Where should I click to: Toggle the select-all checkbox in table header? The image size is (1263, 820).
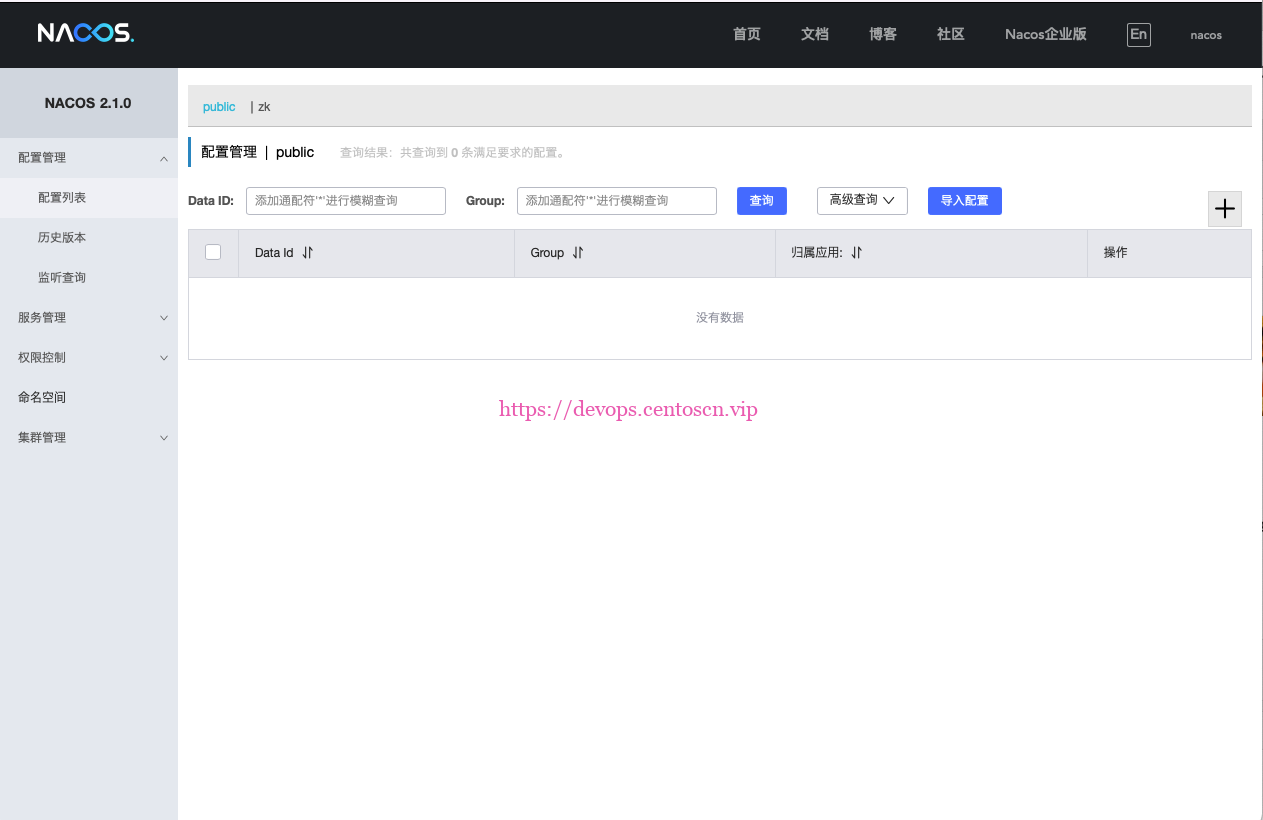coord(213,253)
